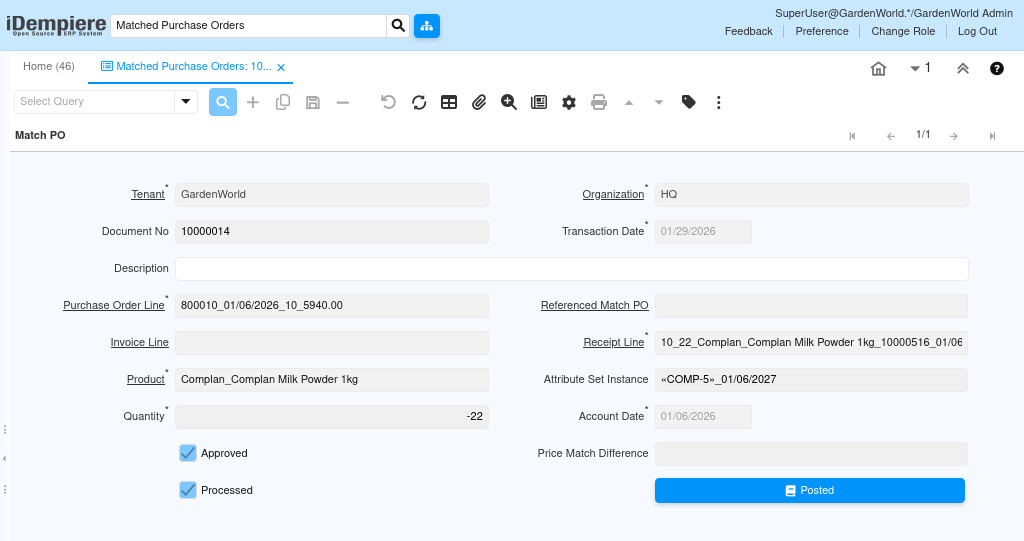Open Zoom Across magnifier icon
1024x541 pixels.
pos(509,102)
